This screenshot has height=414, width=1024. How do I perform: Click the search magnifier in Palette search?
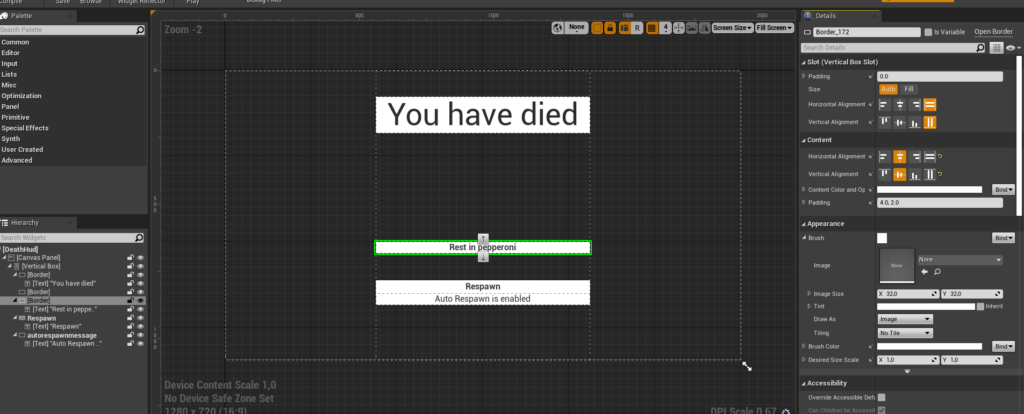140,30
